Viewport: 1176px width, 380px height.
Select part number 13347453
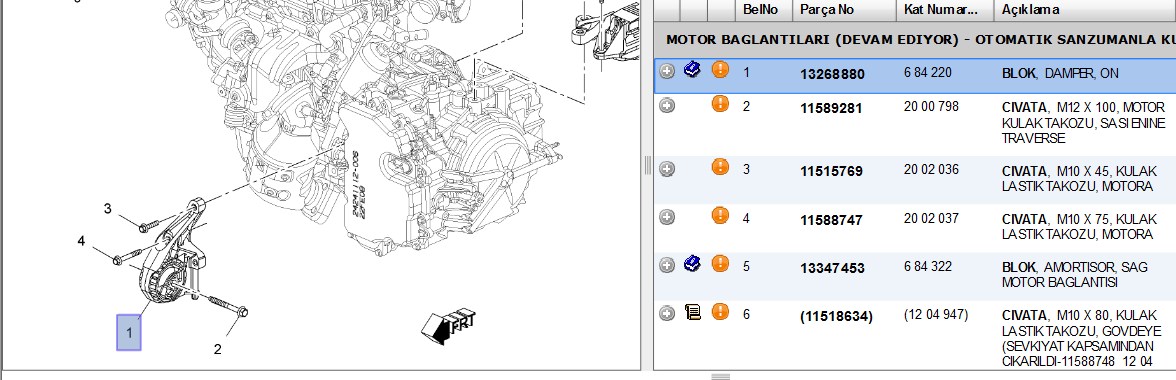coord(832,268)
